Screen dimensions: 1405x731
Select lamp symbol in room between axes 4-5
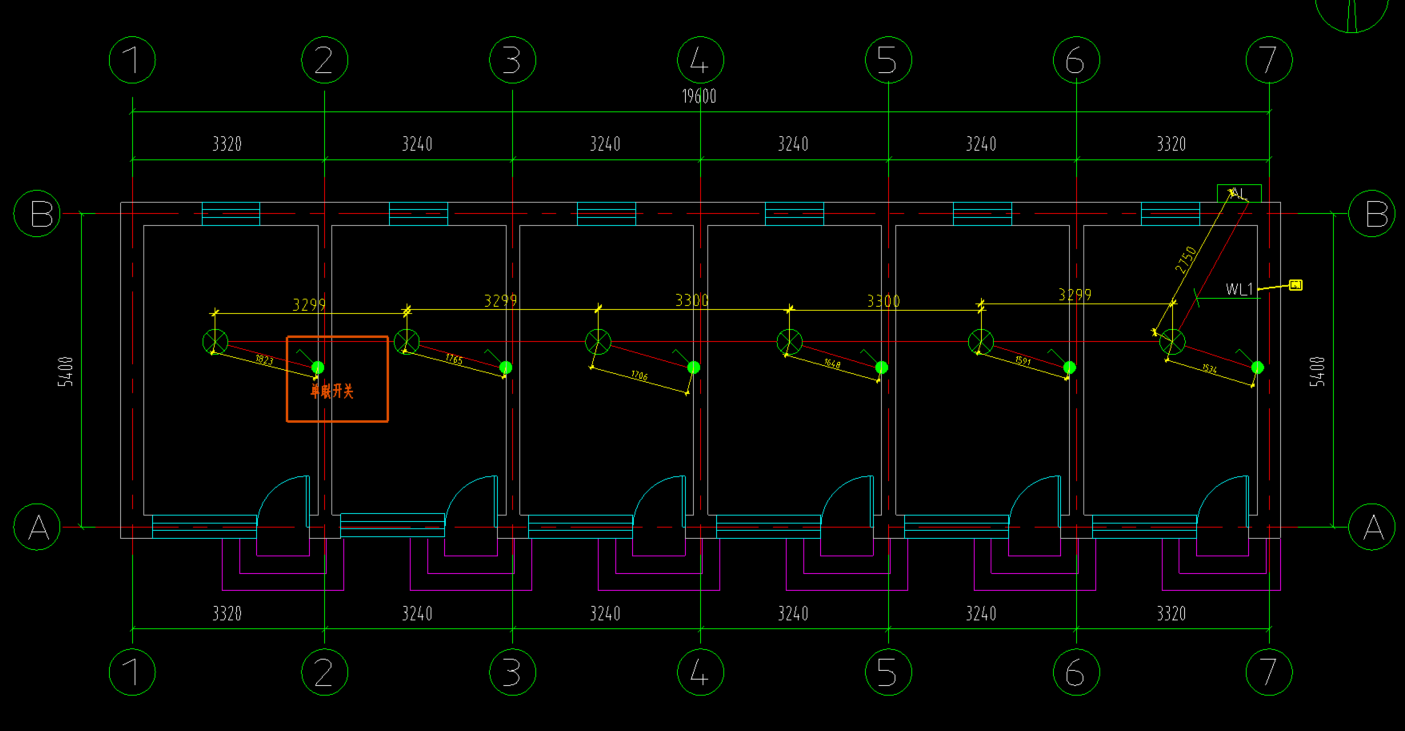pyautogui.click(x=789, y=342)
